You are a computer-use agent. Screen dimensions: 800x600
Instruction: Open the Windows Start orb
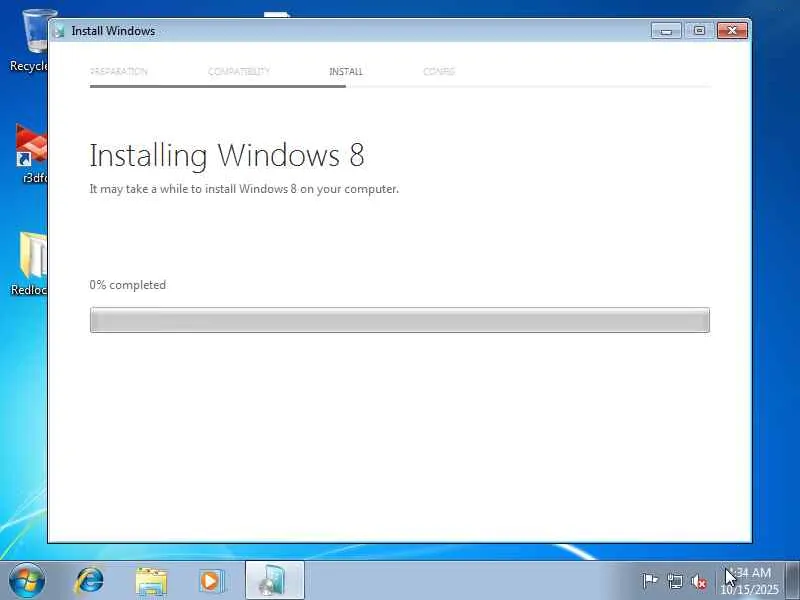click(x=27, y=581)
